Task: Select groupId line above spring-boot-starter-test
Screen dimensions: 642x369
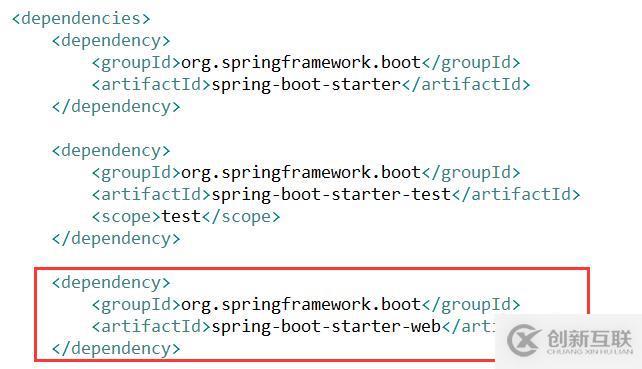Action: click(306, 173)
